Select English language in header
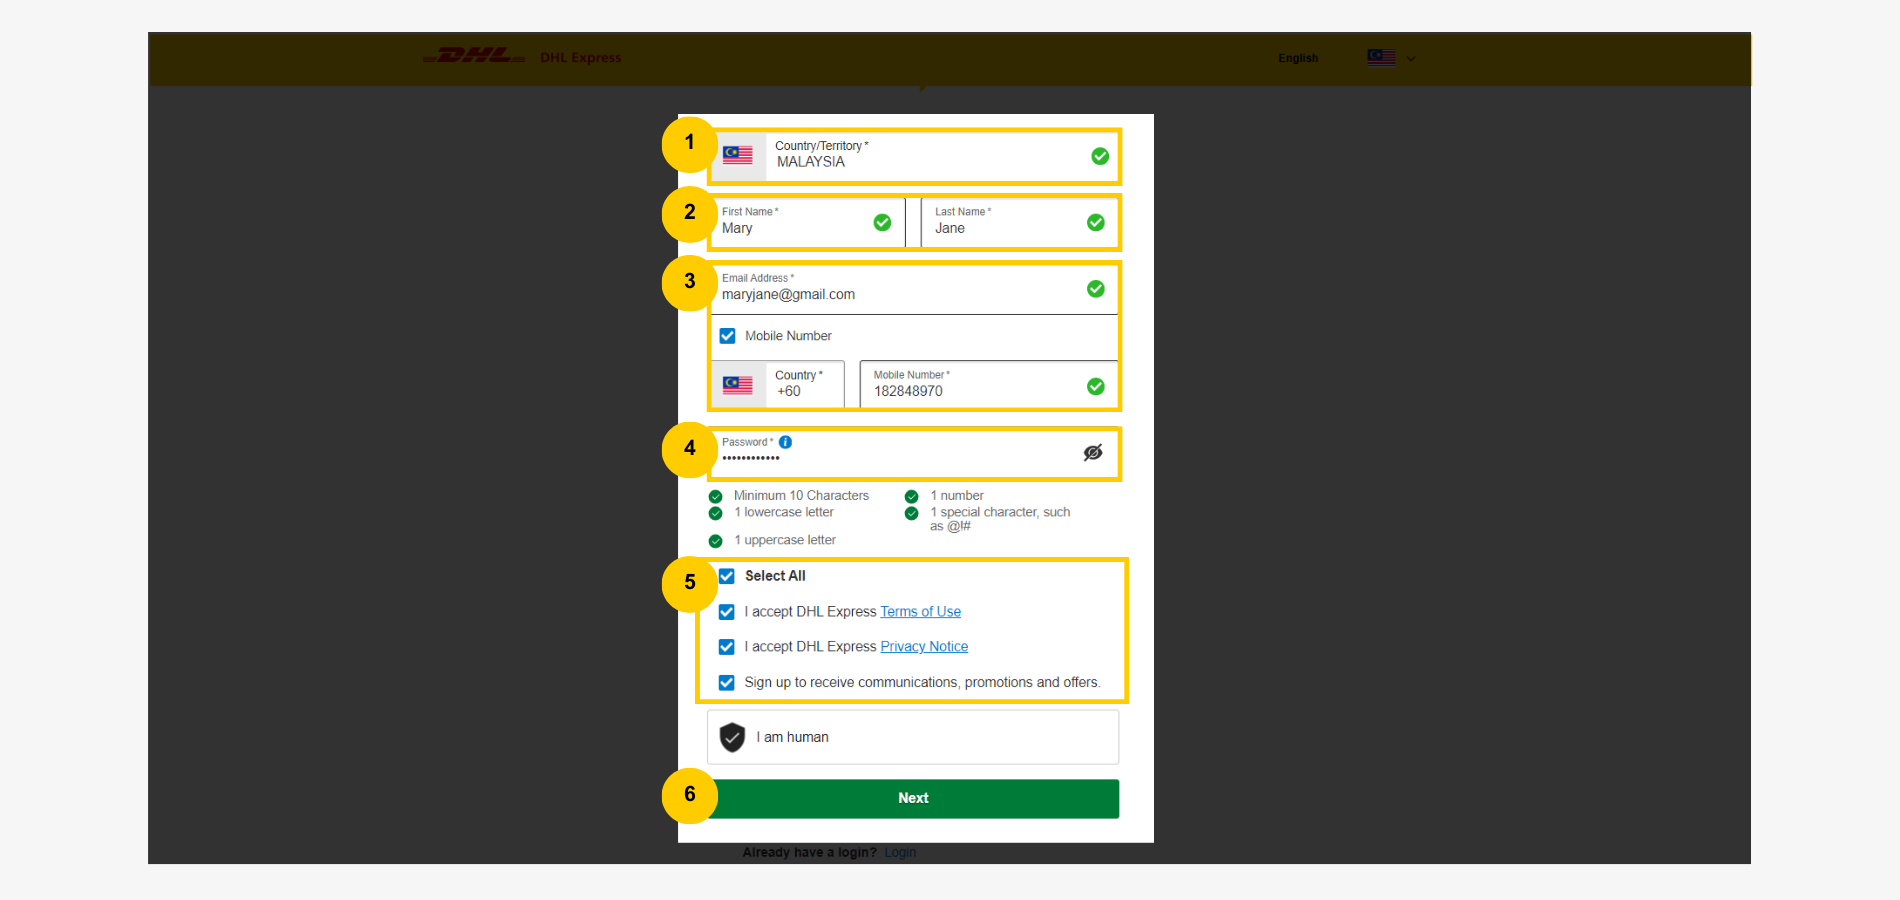This screenshot has width=1900, height=900. (1298, 58)
